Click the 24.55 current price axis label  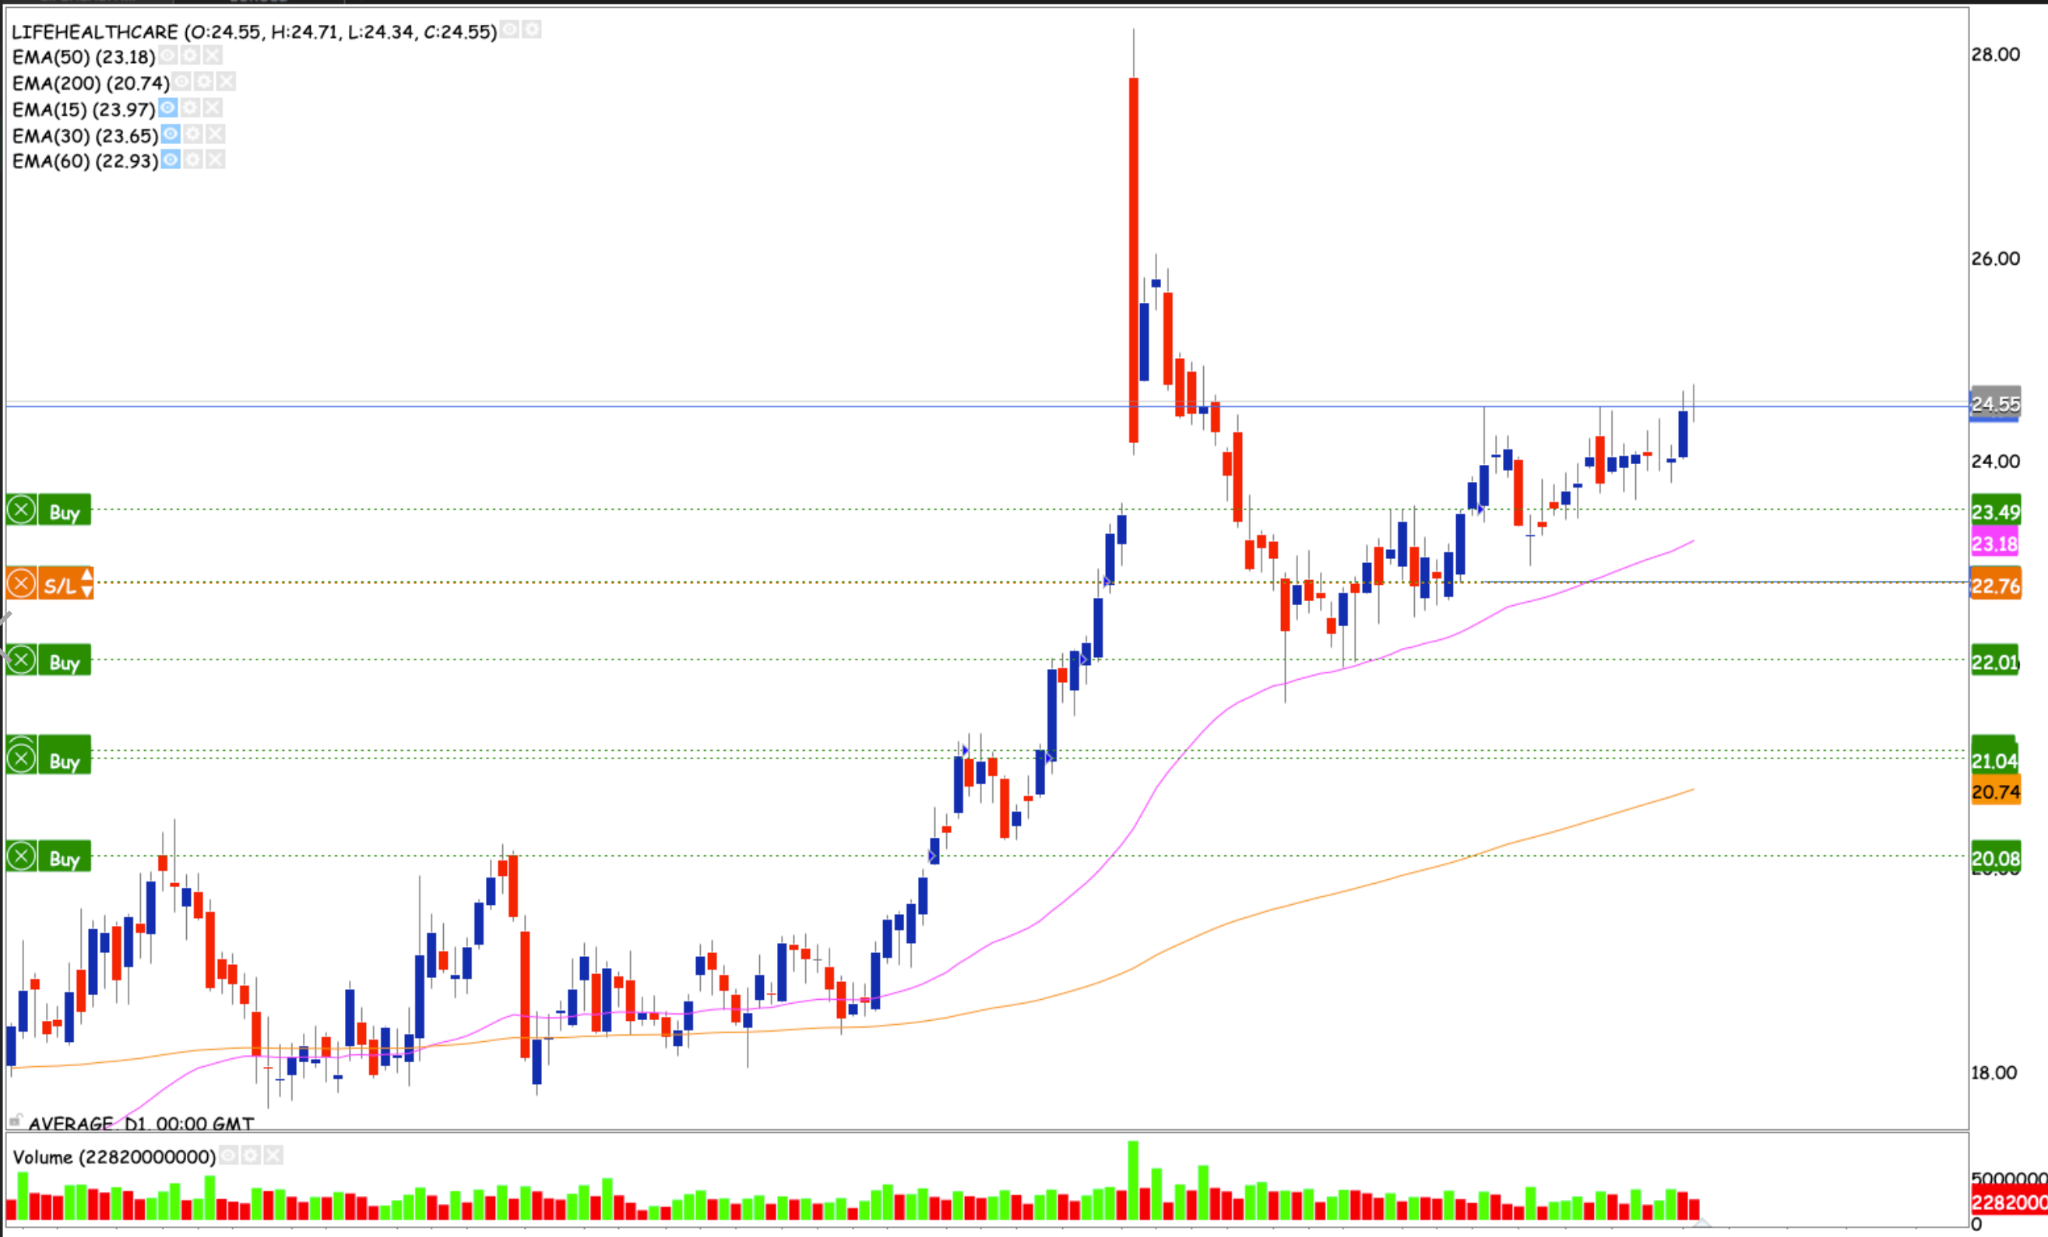pyautogui.click(x=1994, y=404)
